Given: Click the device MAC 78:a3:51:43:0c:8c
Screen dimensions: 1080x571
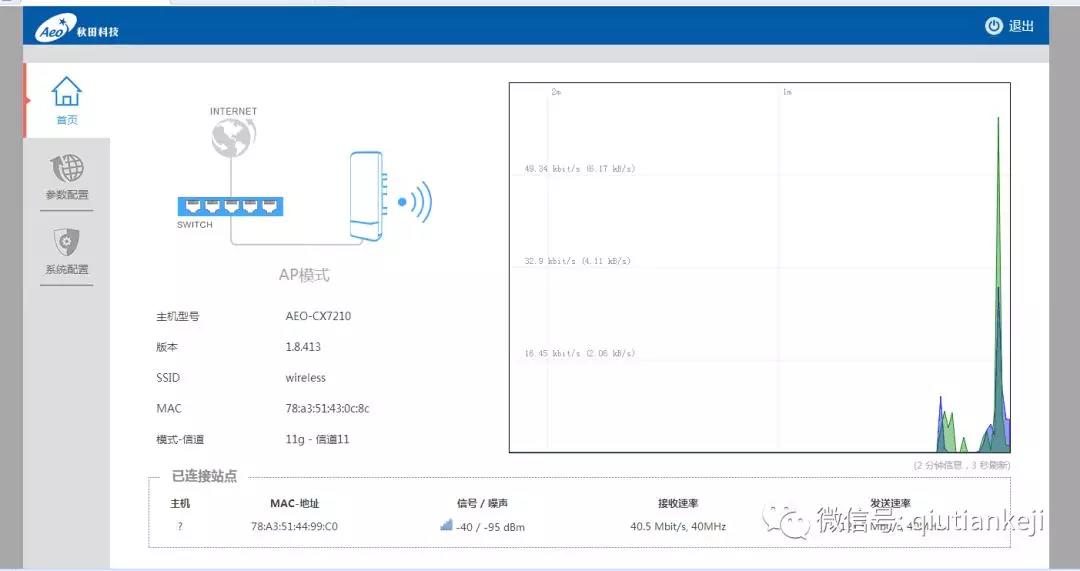Looking at the screenshot, I should pyautogui.click(x=327, y=409).
